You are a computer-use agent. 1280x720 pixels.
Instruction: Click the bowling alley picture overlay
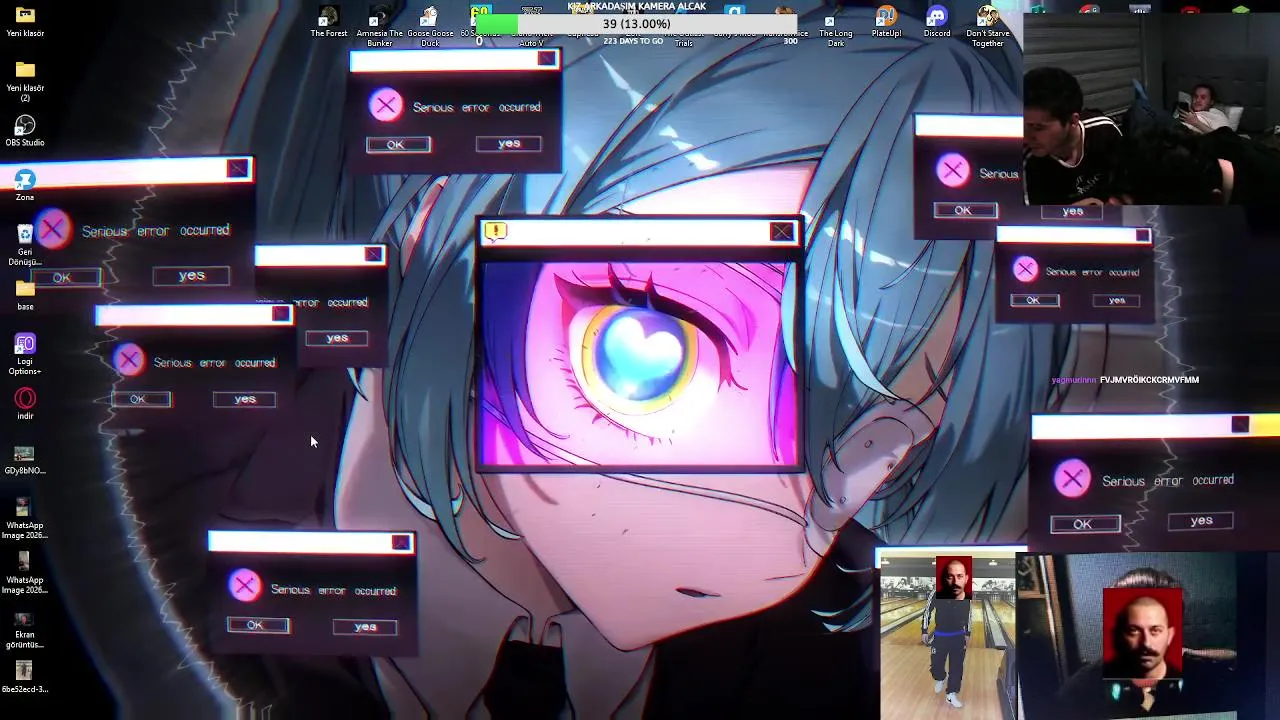tap(948, 637)
